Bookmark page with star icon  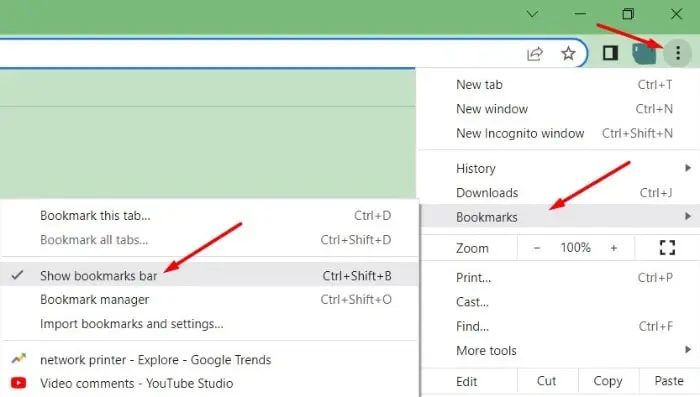(x=568, y=54)
